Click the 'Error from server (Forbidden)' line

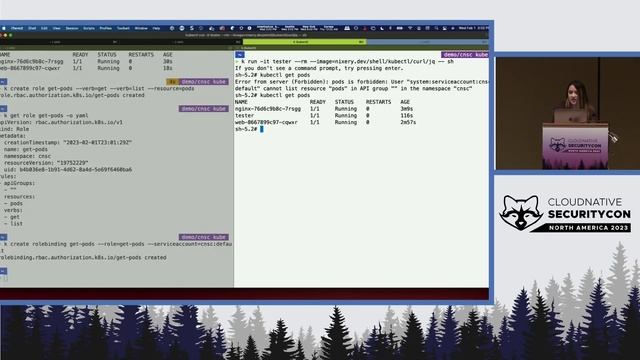click(x=362, y=82)
